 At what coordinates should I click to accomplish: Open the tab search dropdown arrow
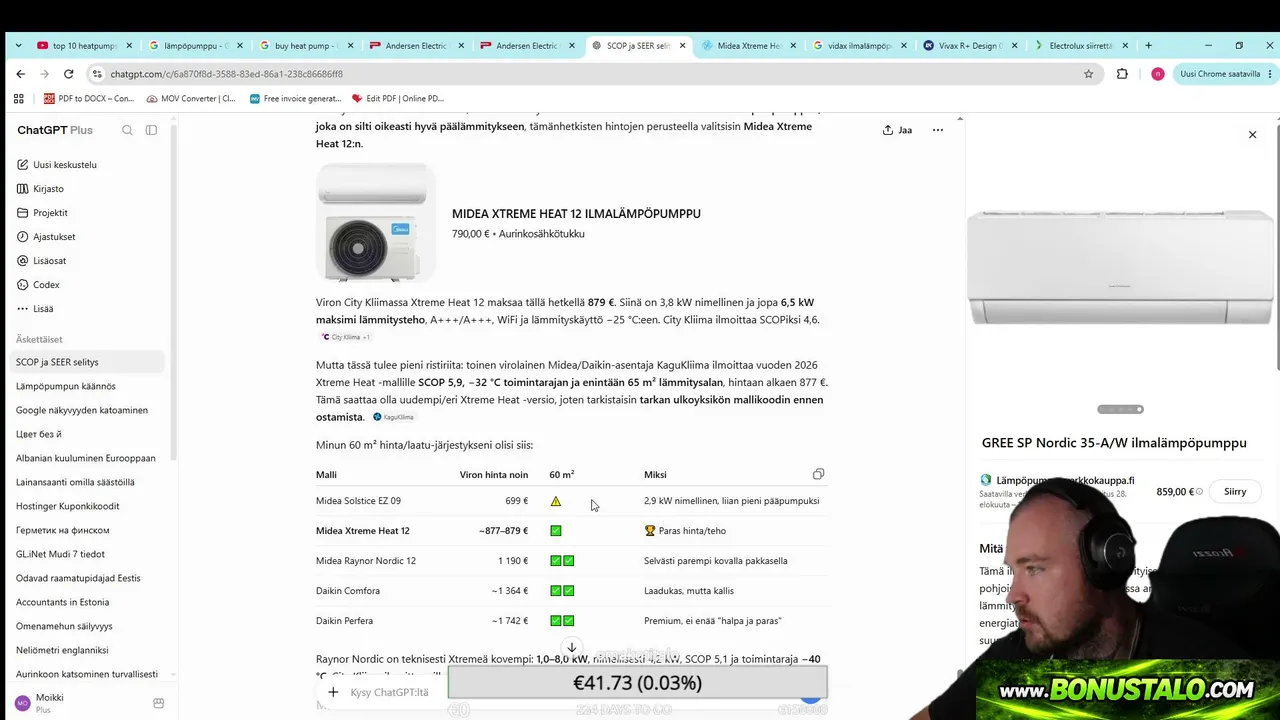(x=18, y=45)
